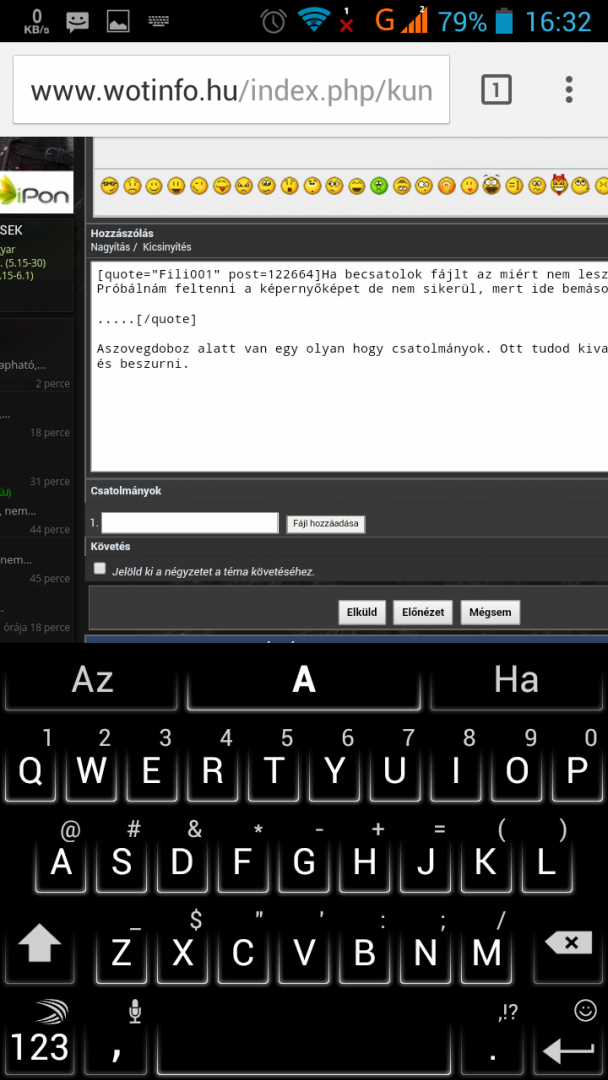608x1080 pixels.
Task: Insert the green sick smiley
Action: pyautogui.click(x=378, y=185)
